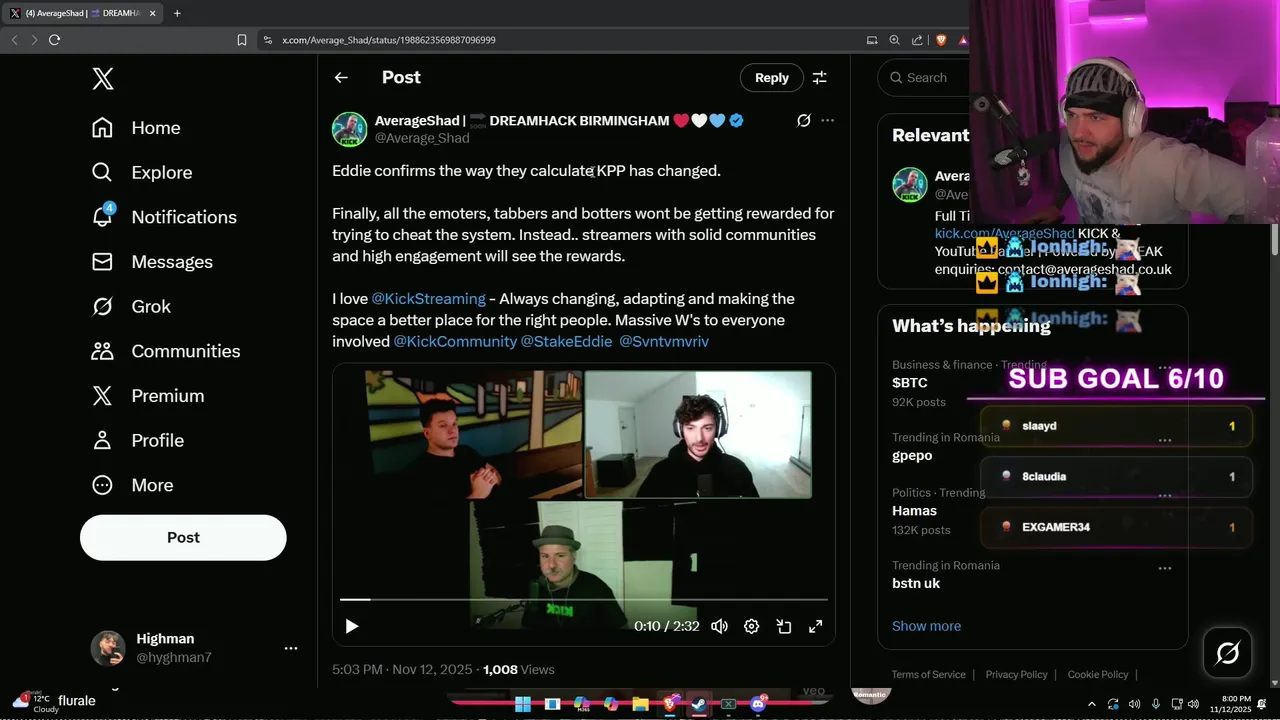Click the Grok explain icon on post
The width and height of the screenshot is (1280, 720).
[x=803, y=120]
